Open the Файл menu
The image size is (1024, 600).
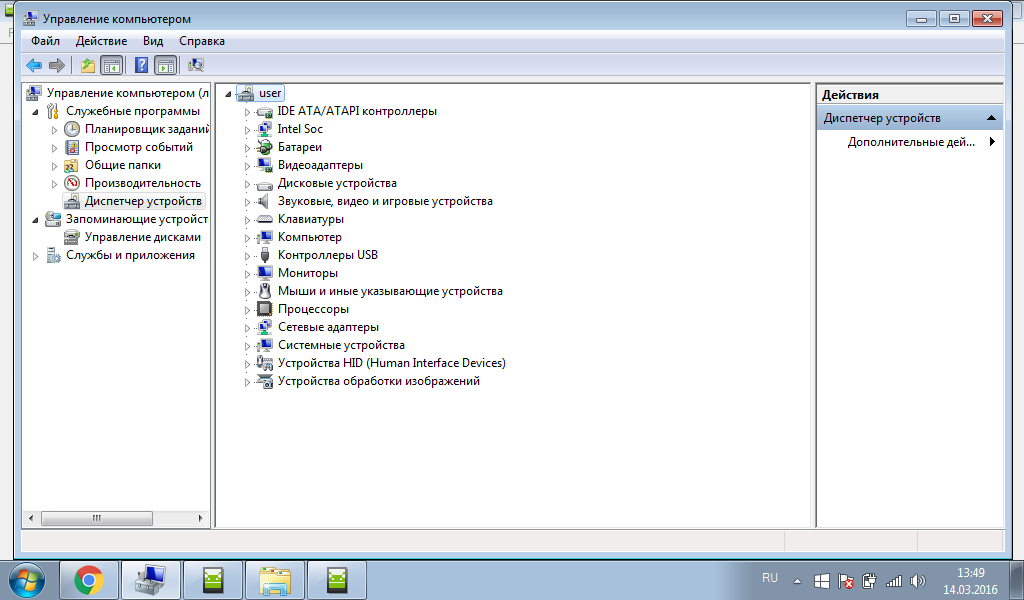pyautogui.click(x=45, y=41)
